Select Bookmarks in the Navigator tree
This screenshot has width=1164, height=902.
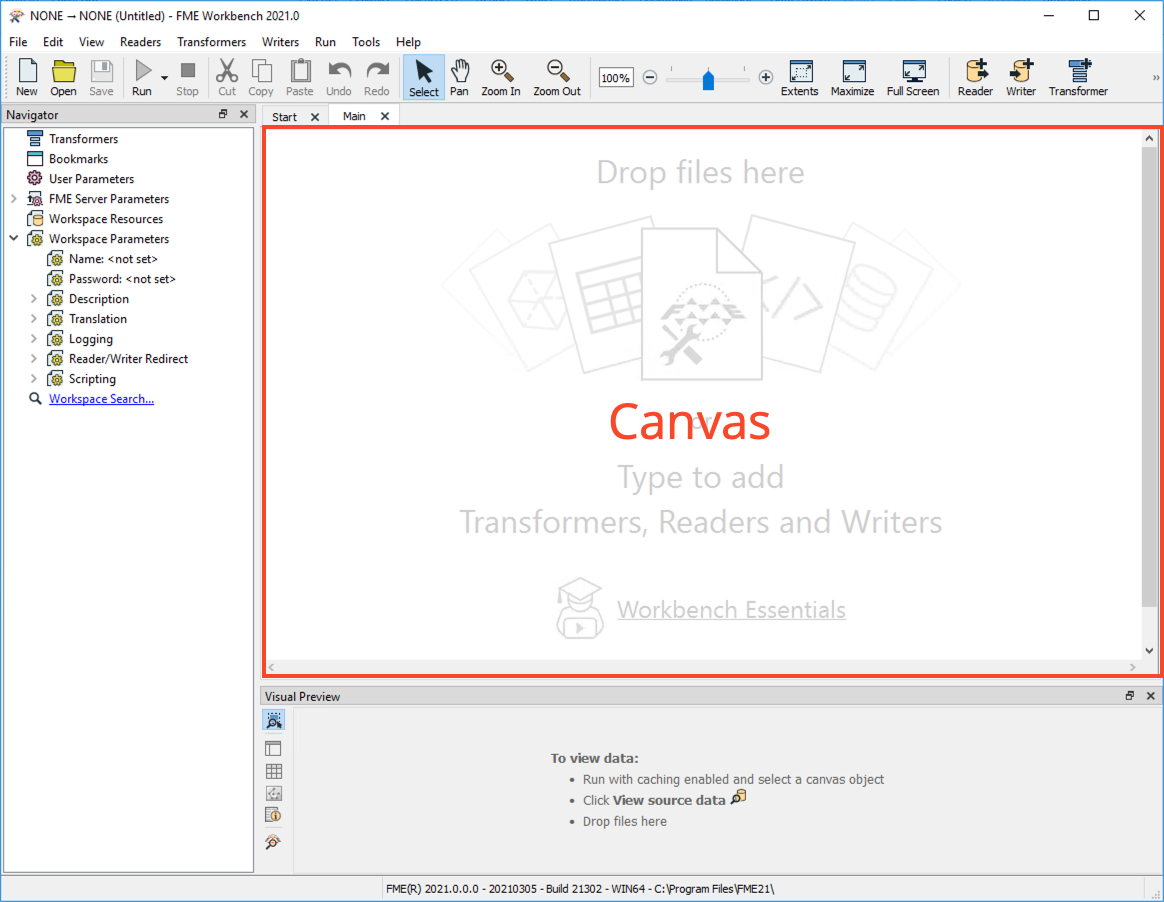pos(78,159)
